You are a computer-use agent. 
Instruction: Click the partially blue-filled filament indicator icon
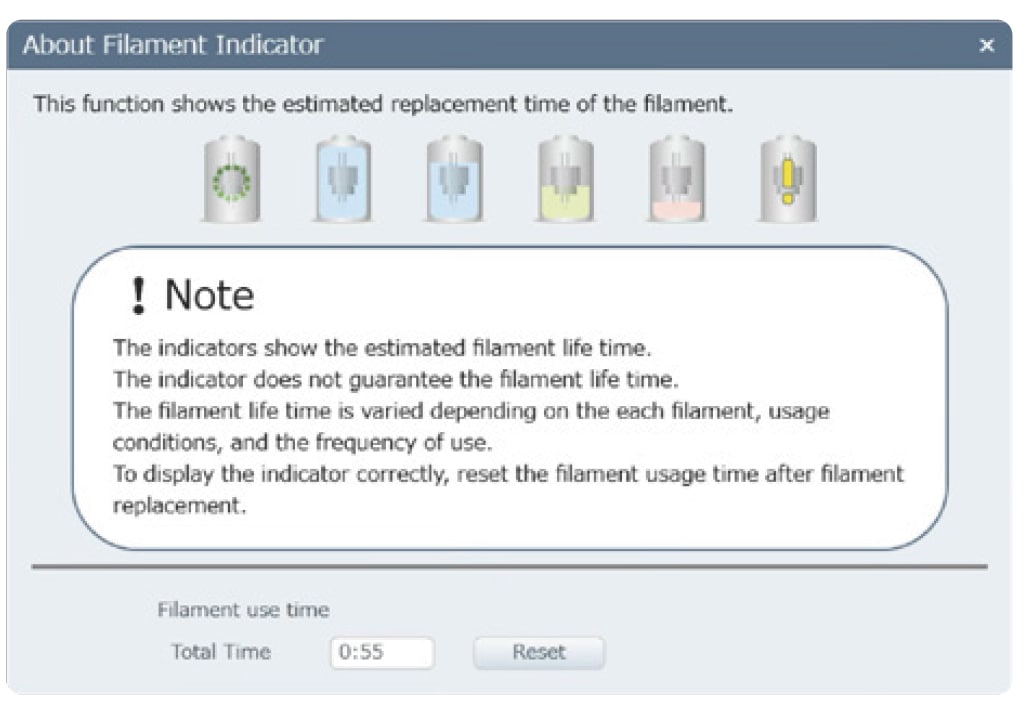tap(455, 179)
